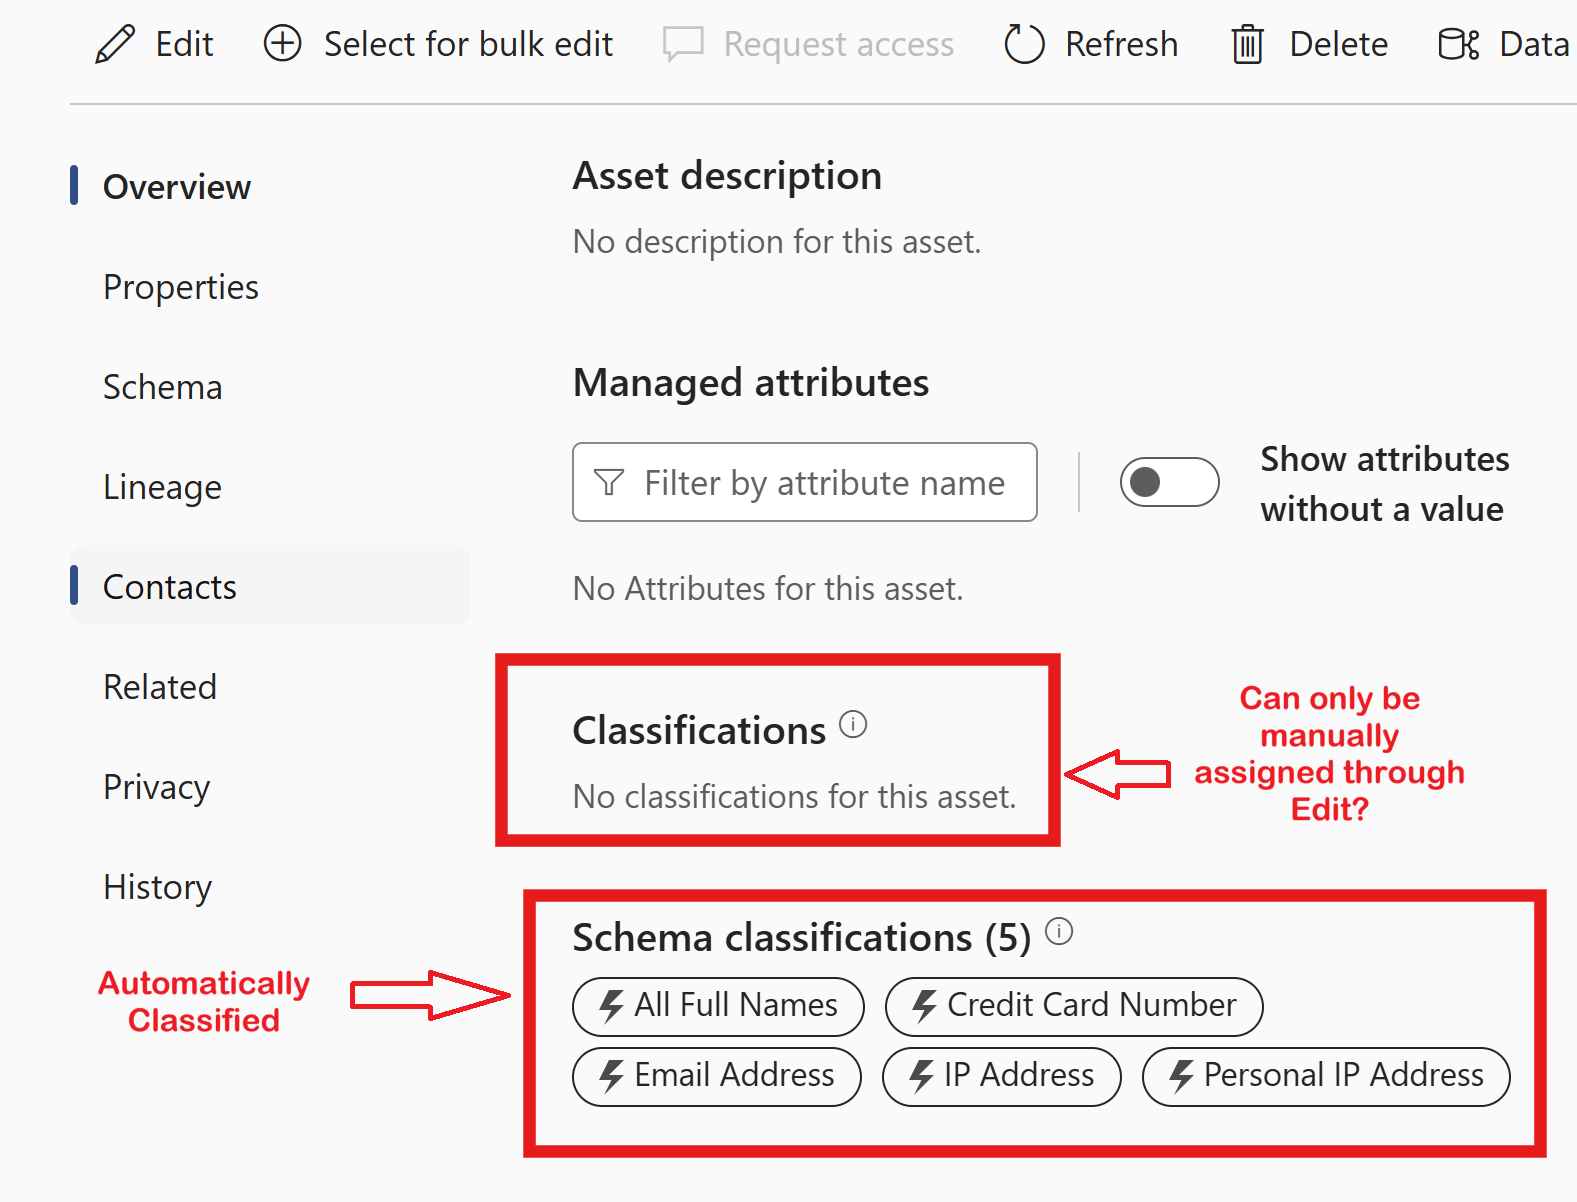
Task: Open the Related section
Action: (x=160, y=687)
